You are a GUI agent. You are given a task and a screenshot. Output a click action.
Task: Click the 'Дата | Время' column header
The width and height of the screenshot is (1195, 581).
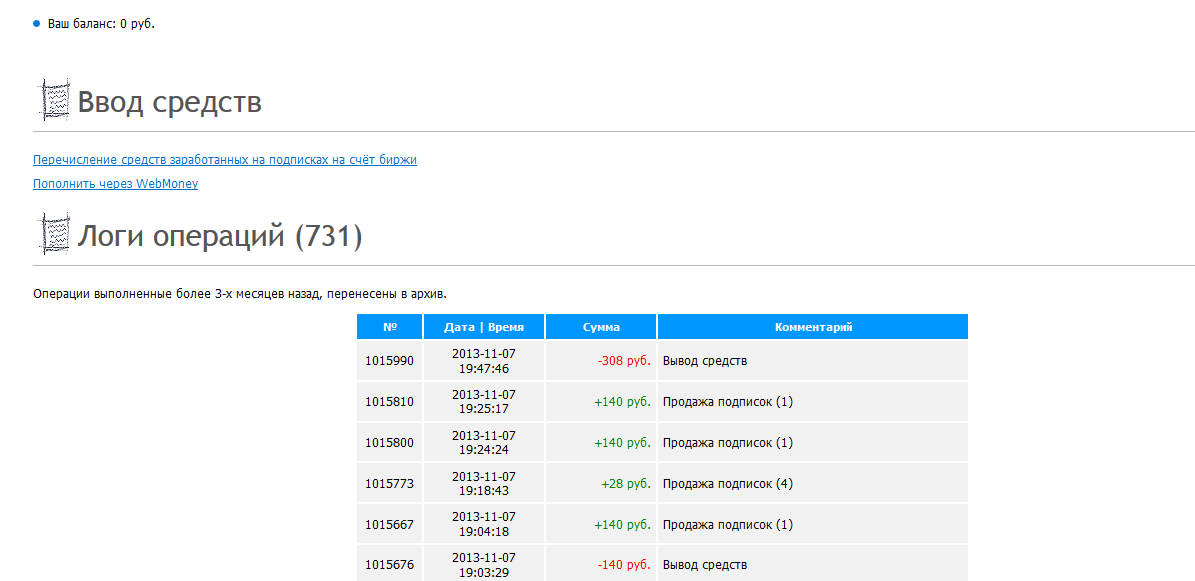tap(484, 327)
